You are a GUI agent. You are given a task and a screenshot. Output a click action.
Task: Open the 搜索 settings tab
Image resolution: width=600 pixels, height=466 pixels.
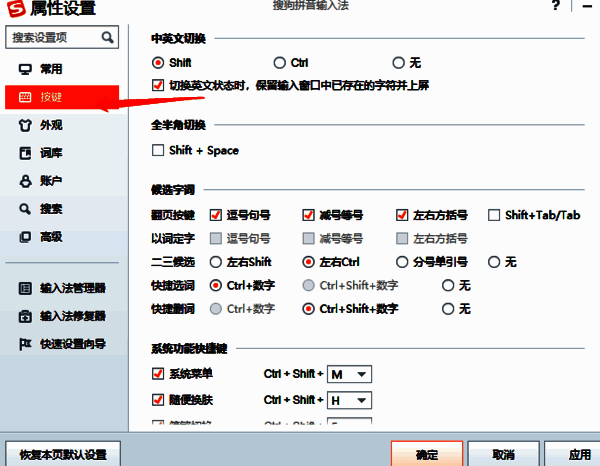(x=62, y=209)
